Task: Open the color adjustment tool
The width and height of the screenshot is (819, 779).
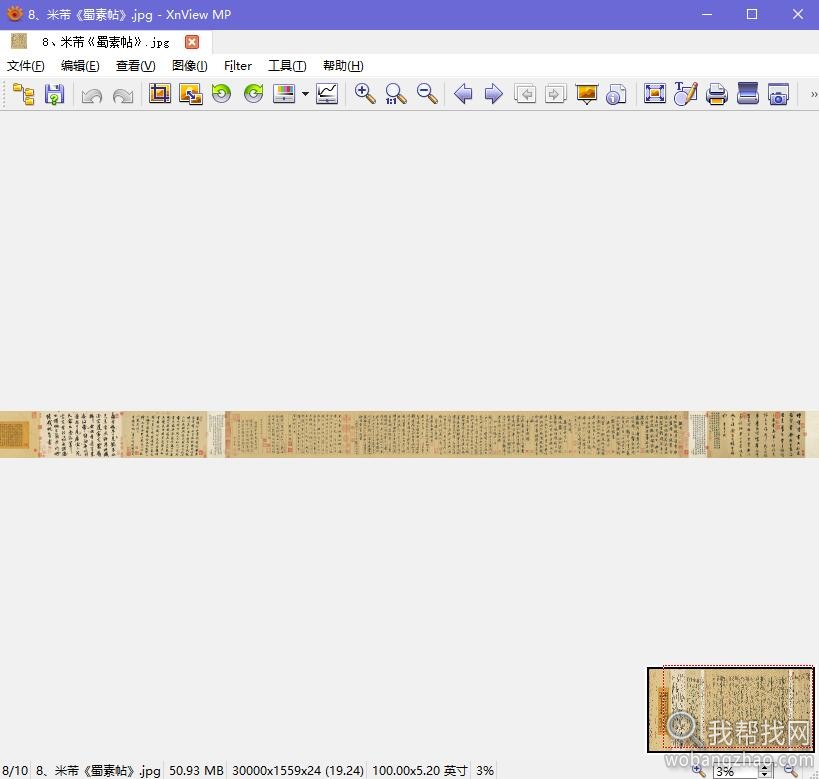Action: (284, 94)
